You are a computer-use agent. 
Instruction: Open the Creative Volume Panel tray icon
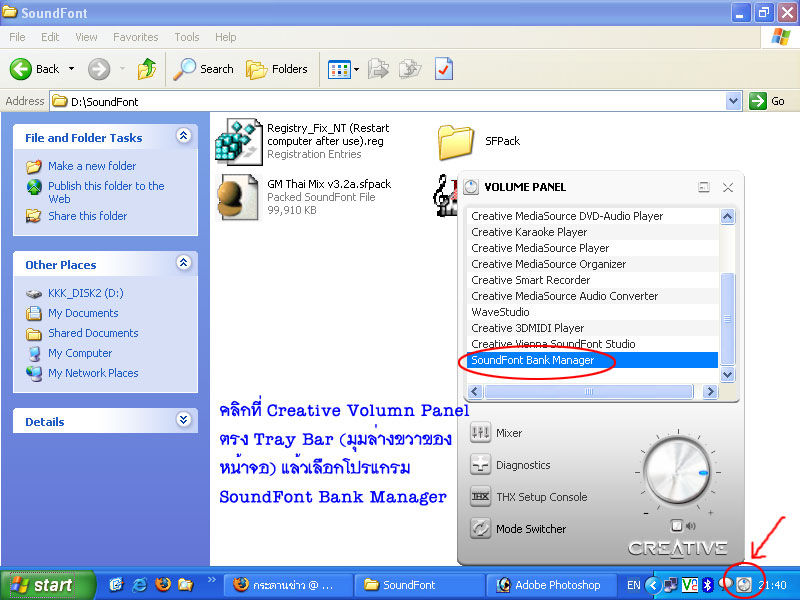(744, 585)
